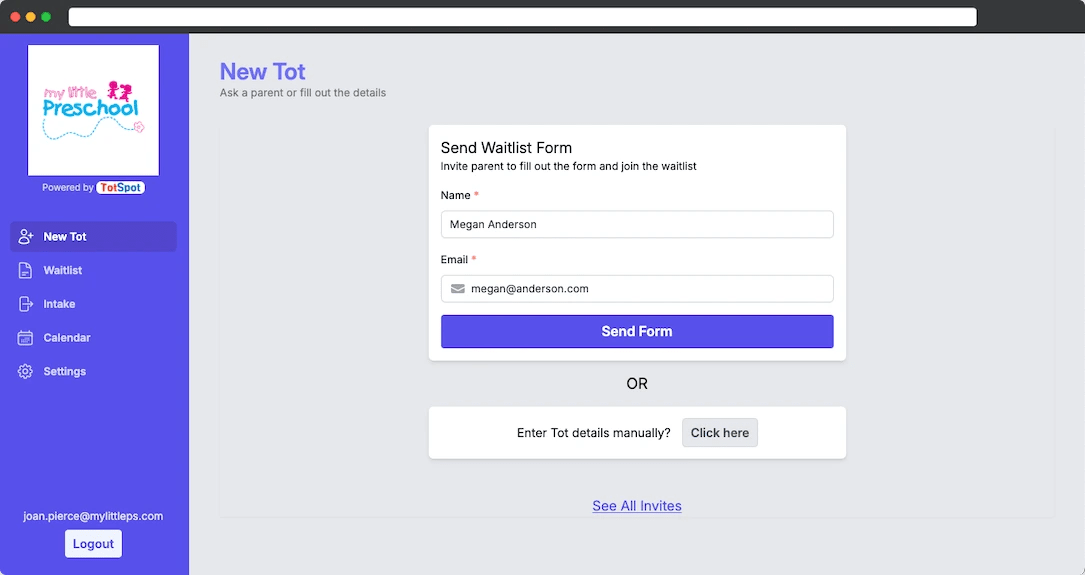Focus the Name field with Megan Anderson
Screen dimensions: 1085x575
(x=637, y=225)
